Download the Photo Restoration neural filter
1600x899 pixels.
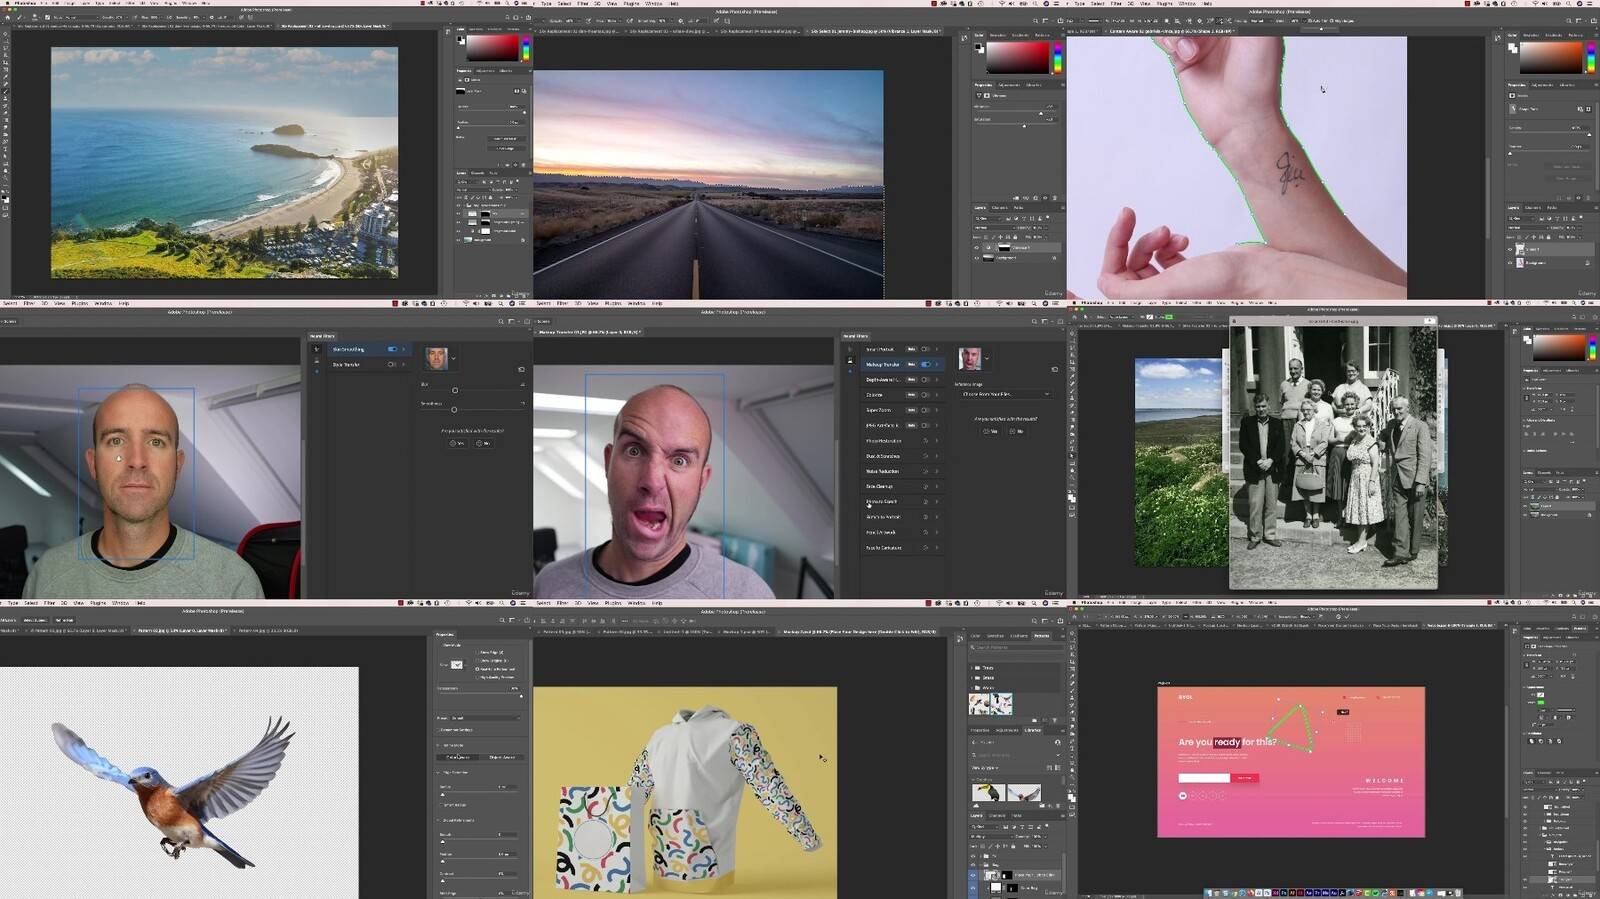925,441
